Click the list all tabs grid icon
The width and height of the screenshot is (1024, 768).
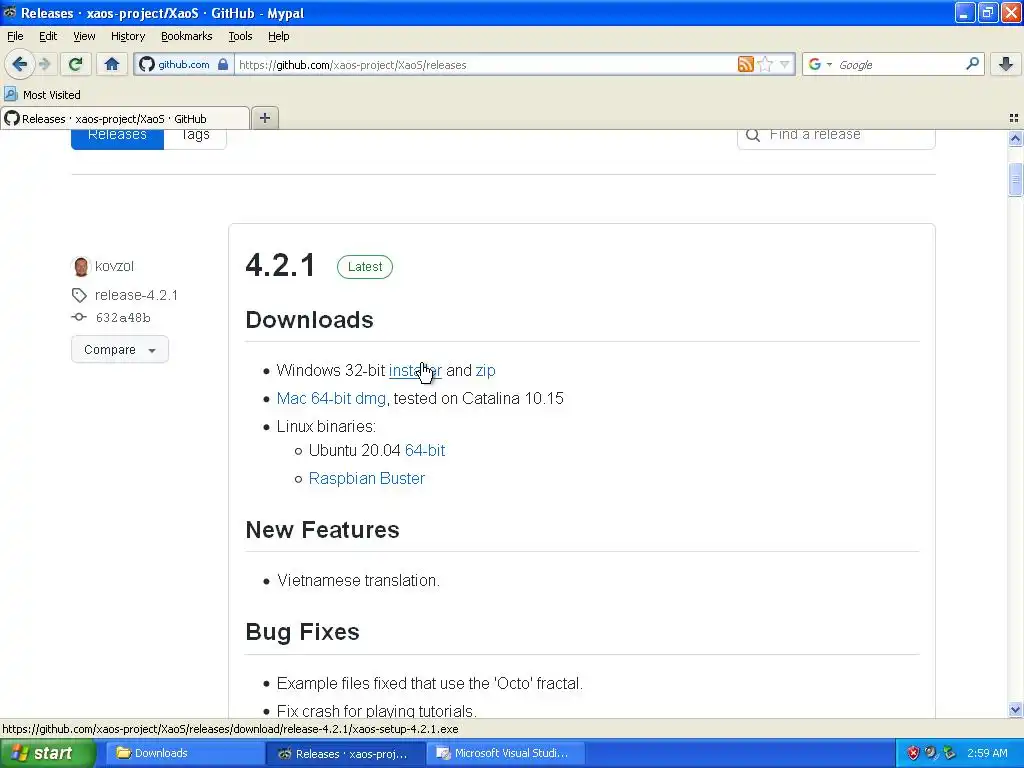1014,118
